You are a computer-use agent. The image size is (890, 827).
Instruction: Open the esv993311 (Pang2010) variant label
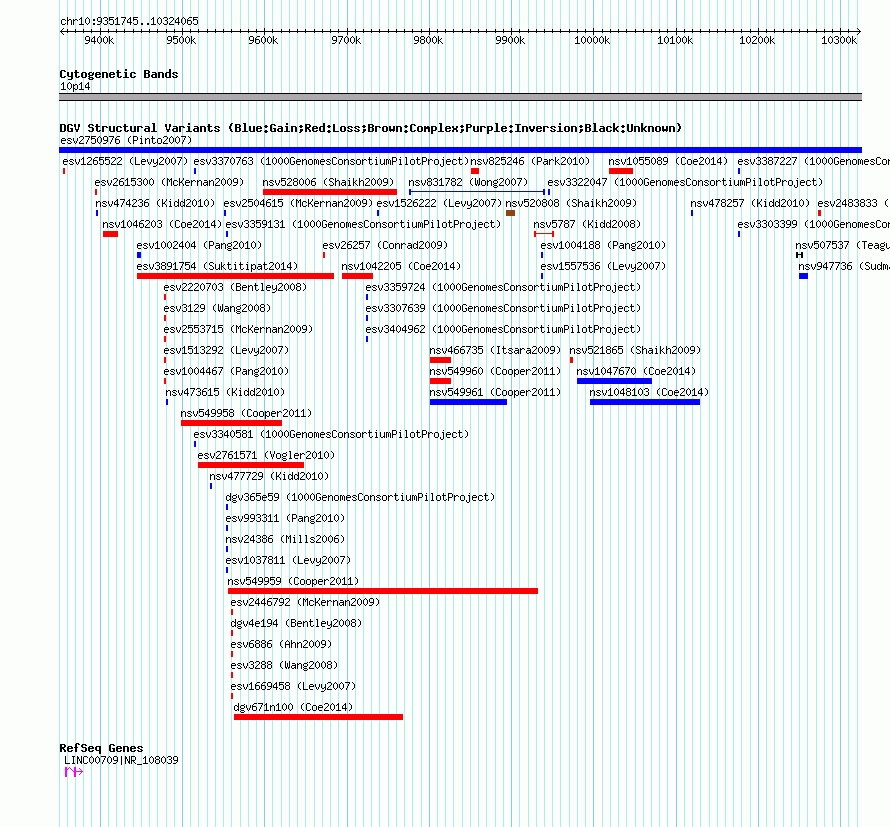coord(286,518)
